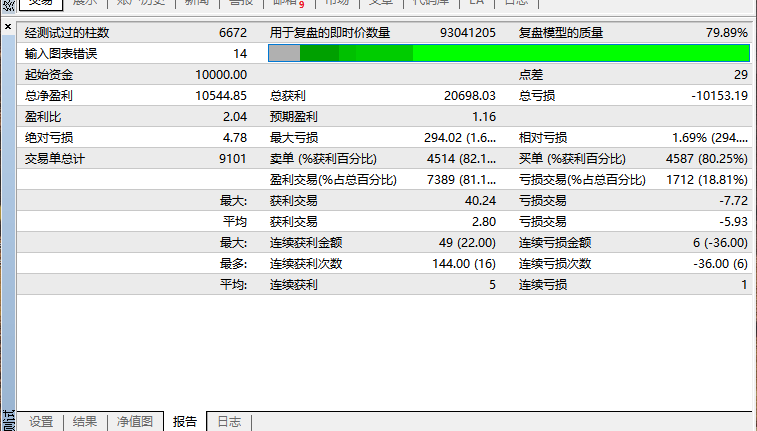
Task: Click the 连续亏损次数 label
Action: point(555,264)
